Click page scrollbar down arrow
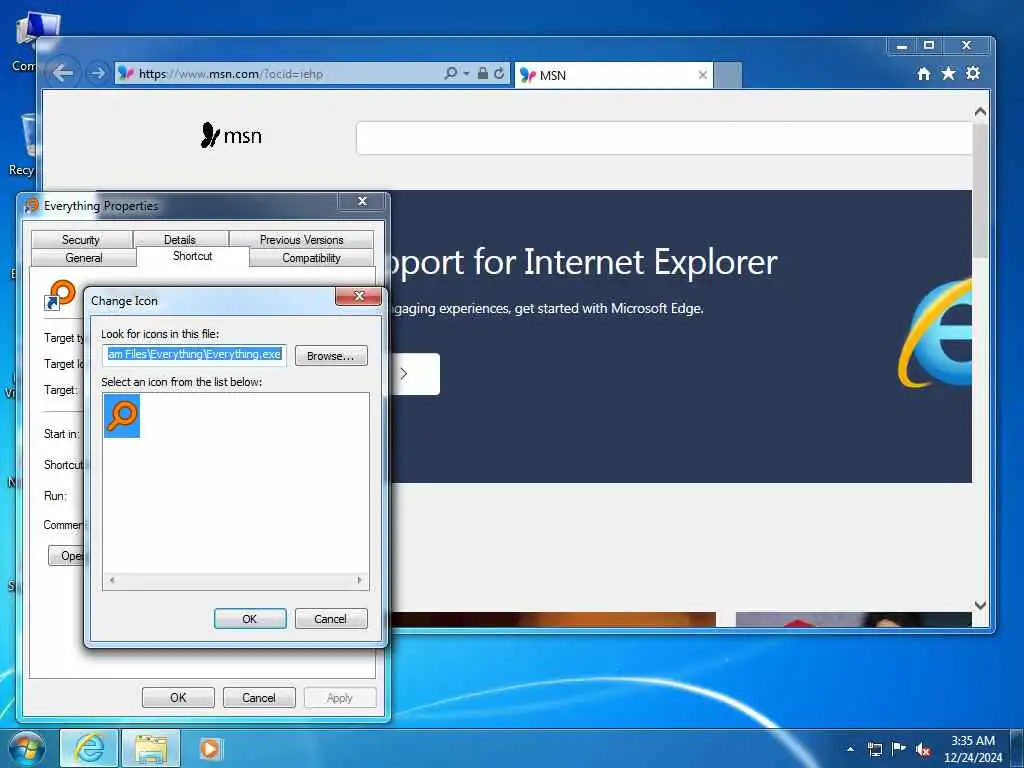Screen dimensions: 1024x768 click(980, 605)
